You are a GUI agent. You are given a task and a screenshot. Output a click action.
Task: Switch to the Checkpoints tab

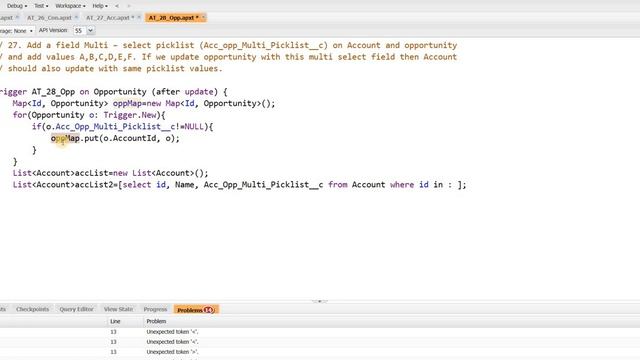[x=32, y=309]
